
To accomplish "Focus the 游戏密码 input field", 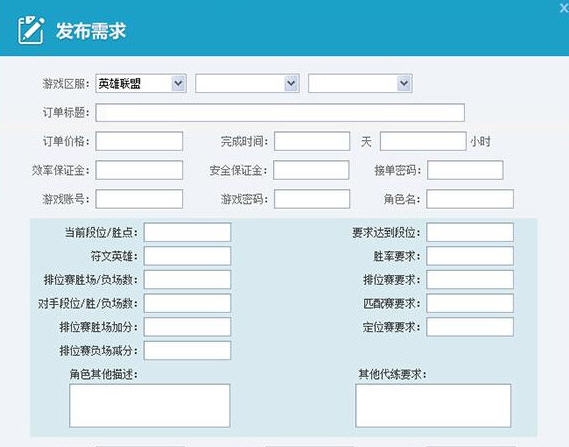I will (x=312, y=199).
